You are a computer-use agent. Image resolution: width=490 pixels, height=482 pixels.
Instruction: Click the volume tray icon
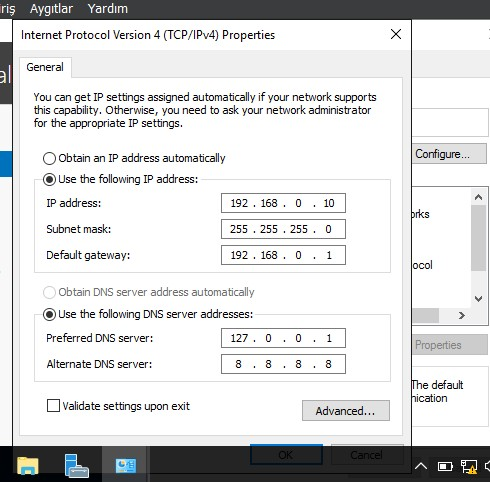487,466
